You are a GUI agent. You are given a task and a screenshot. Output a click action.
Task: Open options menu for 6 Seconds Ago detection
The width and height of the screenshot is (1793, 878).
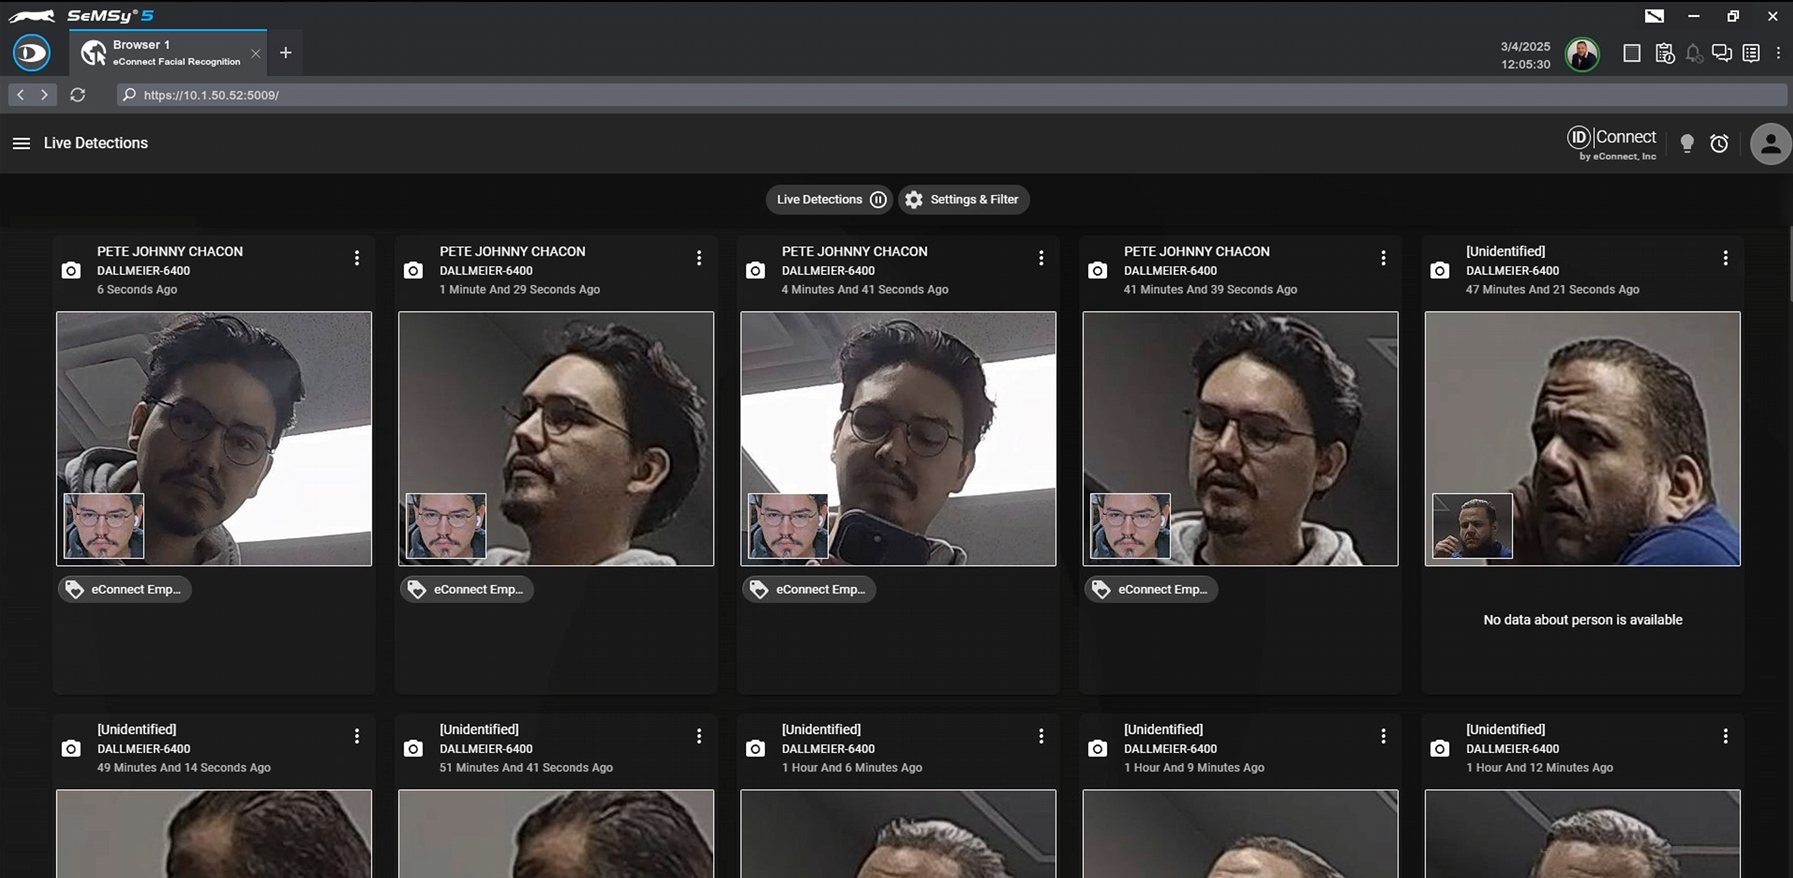coord(357,259)
